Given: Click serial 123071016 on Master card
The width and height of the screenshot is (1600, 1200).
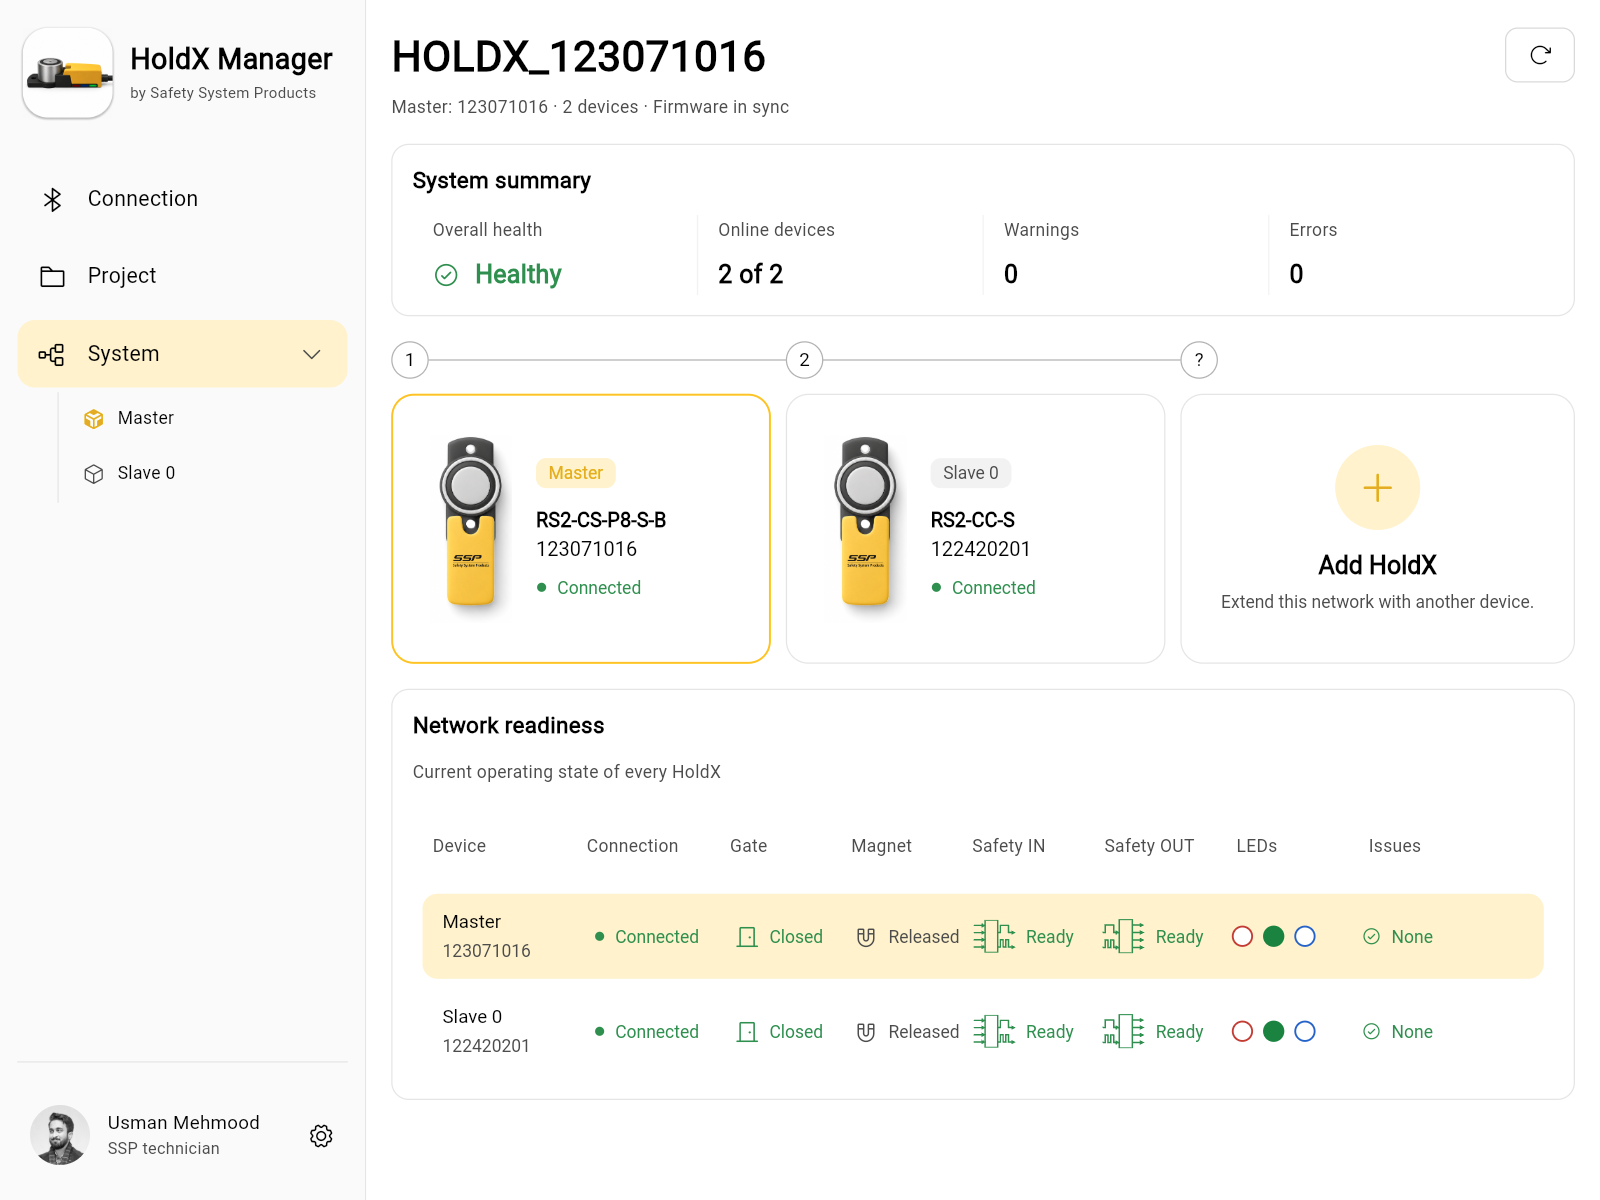Looking at the screenshot, I should pyautogui.click(x=587, y=549).
